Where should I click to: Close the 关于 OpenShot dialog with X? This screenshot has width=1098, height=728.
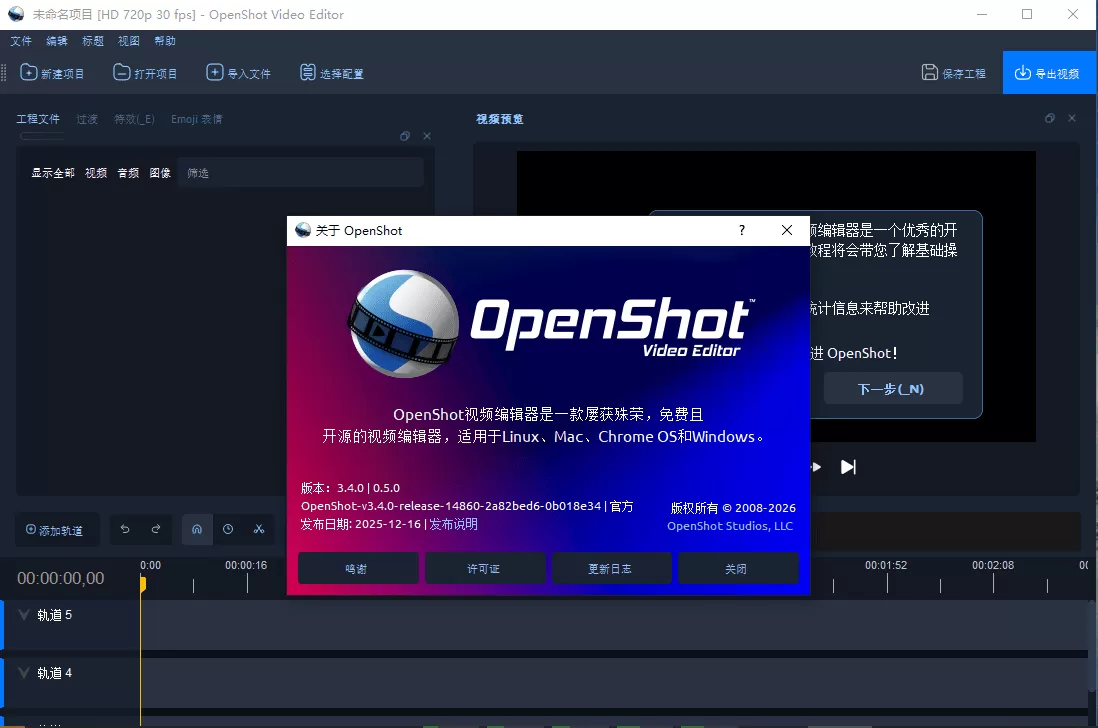tap(787, 230)
